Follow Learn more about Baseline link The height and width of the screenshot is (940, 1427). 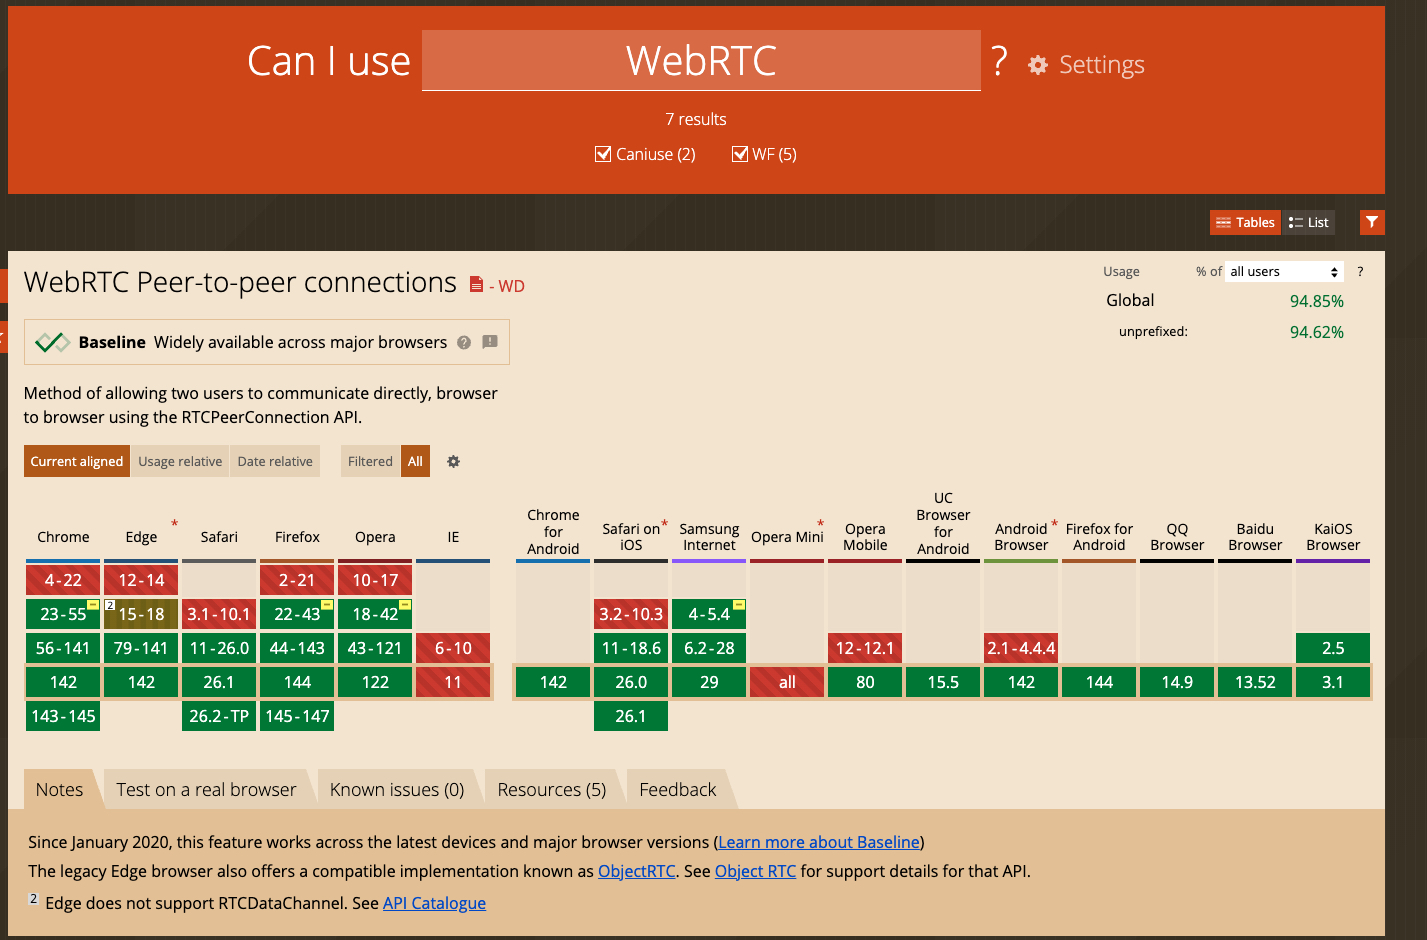(819, 842)
